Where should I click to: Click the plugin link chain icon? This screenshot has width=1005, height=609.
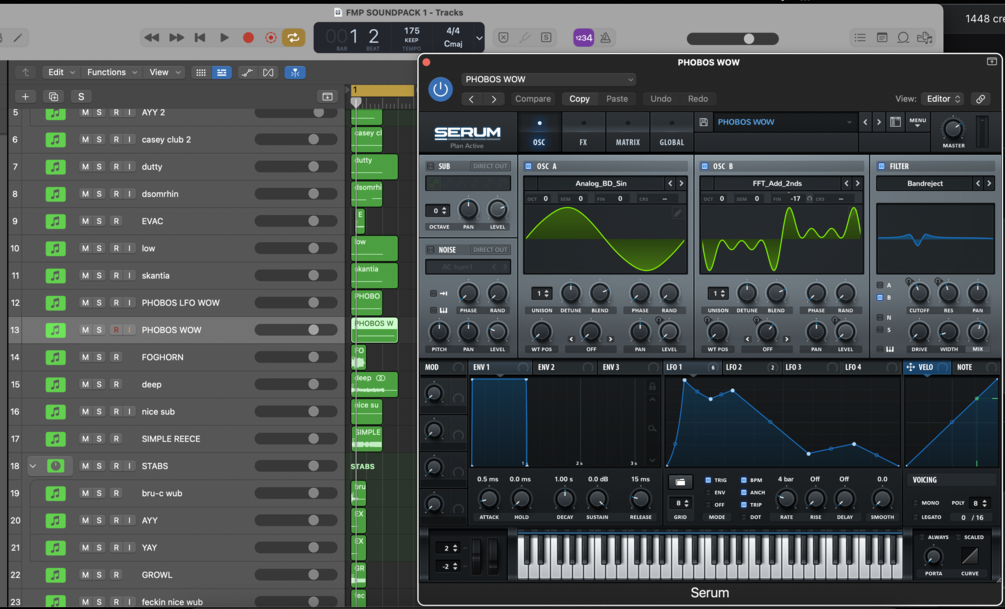coord(980,99)
